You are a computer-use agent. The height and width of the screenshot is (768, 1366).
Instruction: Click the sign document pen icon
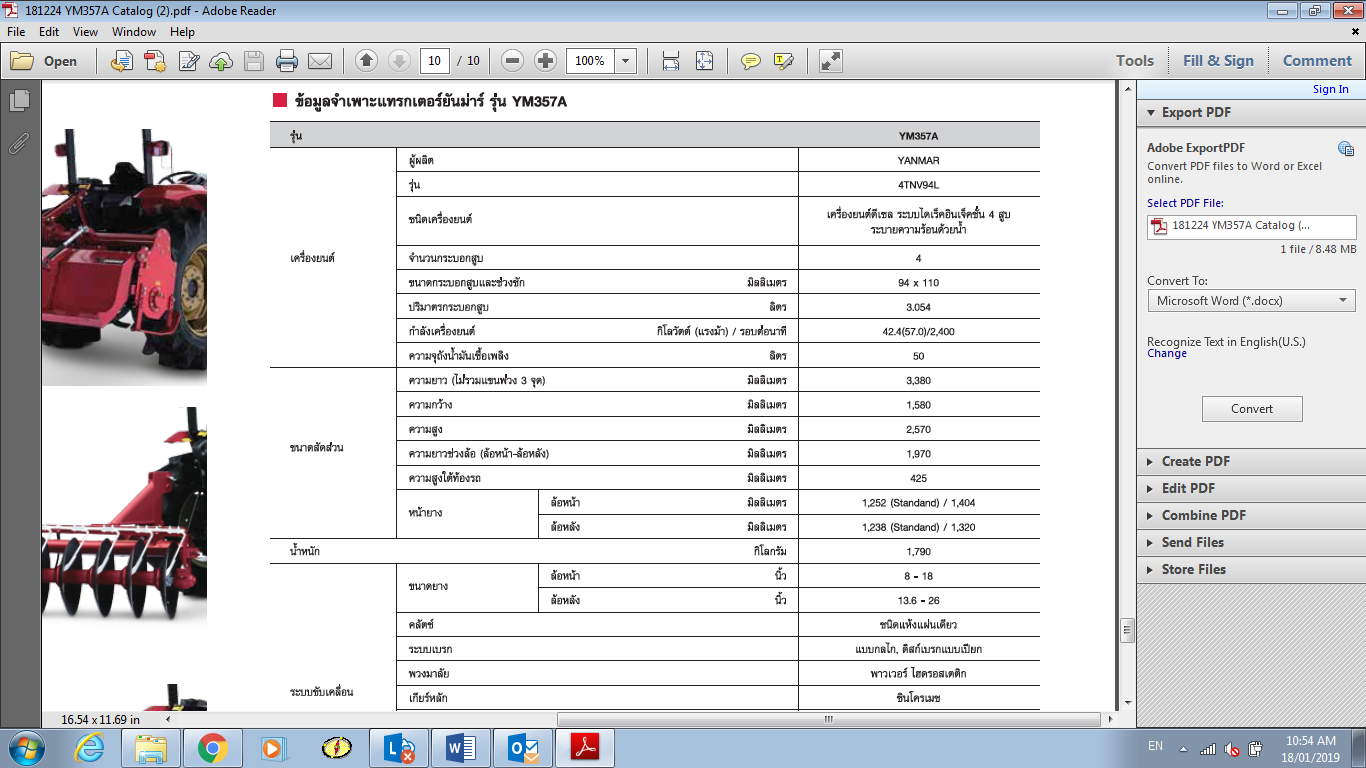188,61
